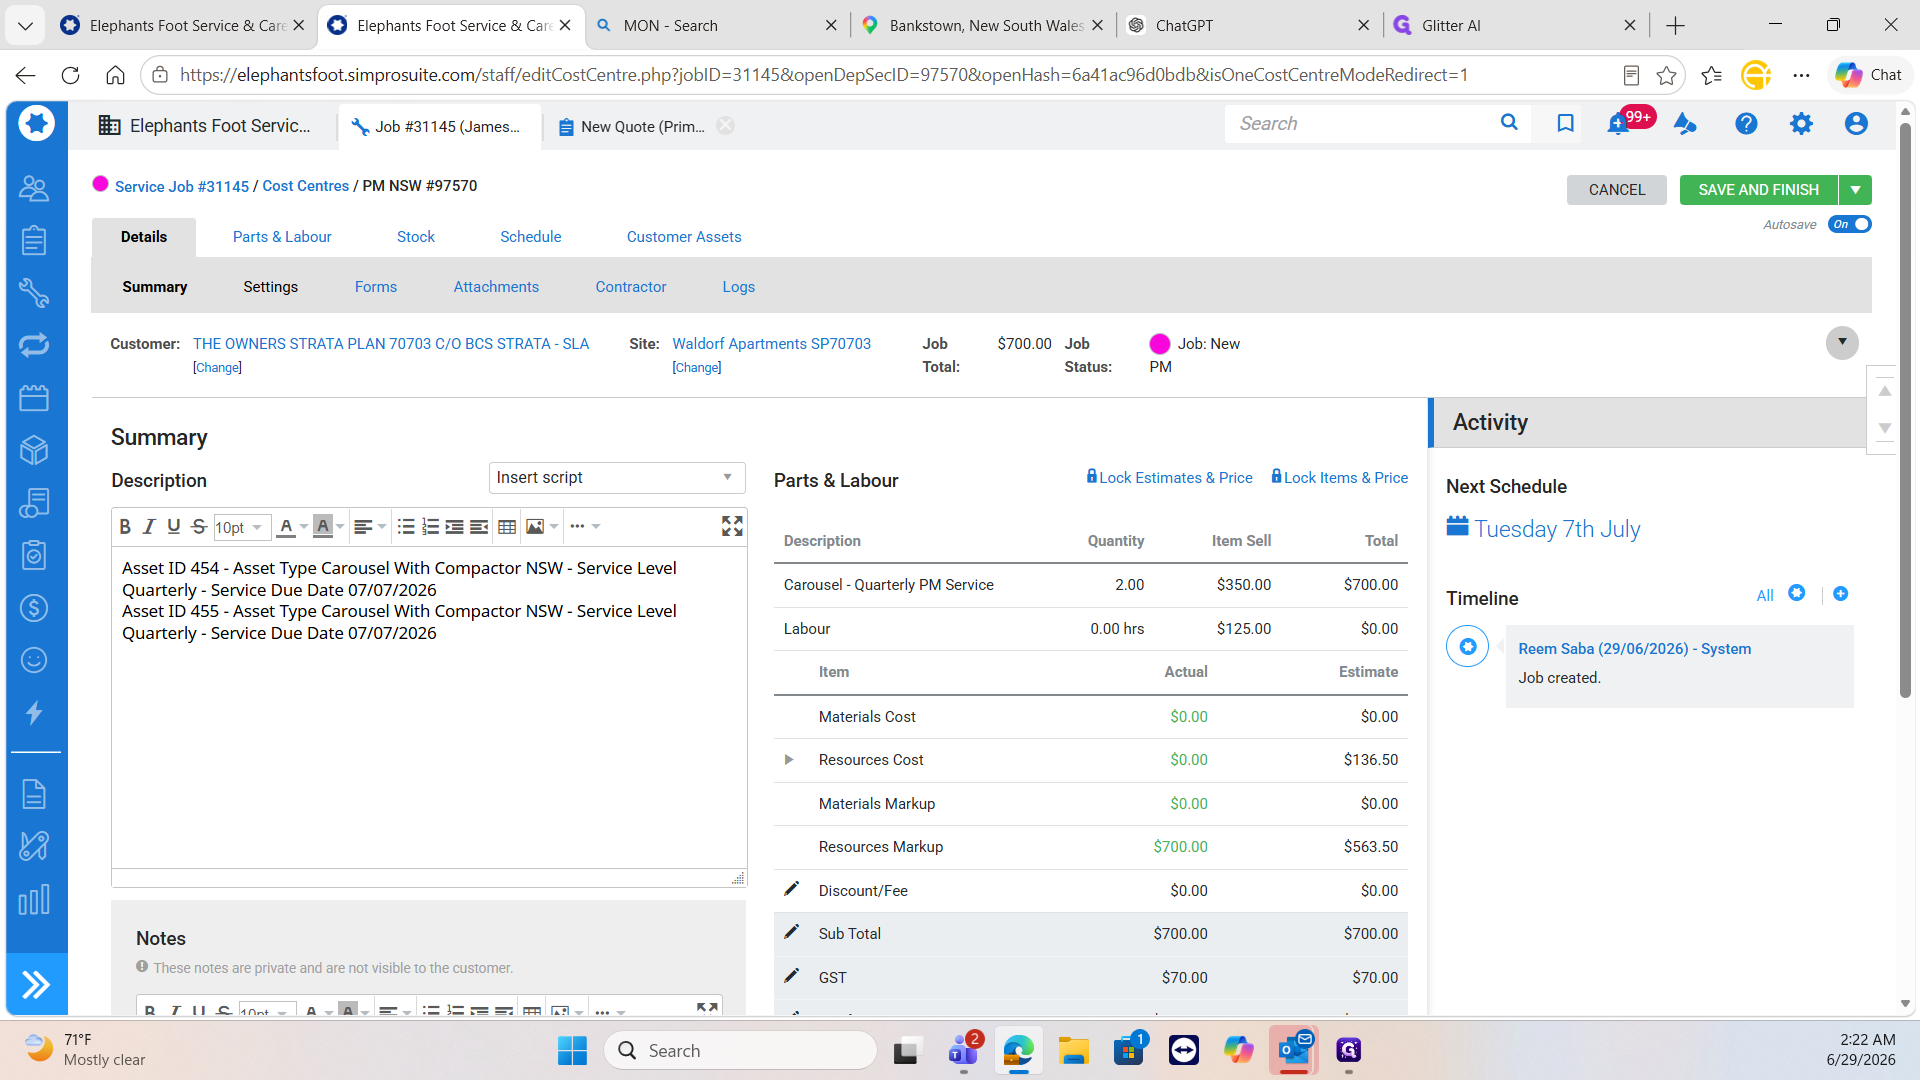Open the bookmark icon in top bar
1920x1080 pixels.
pyautogui.click(x=1566, y=123)
